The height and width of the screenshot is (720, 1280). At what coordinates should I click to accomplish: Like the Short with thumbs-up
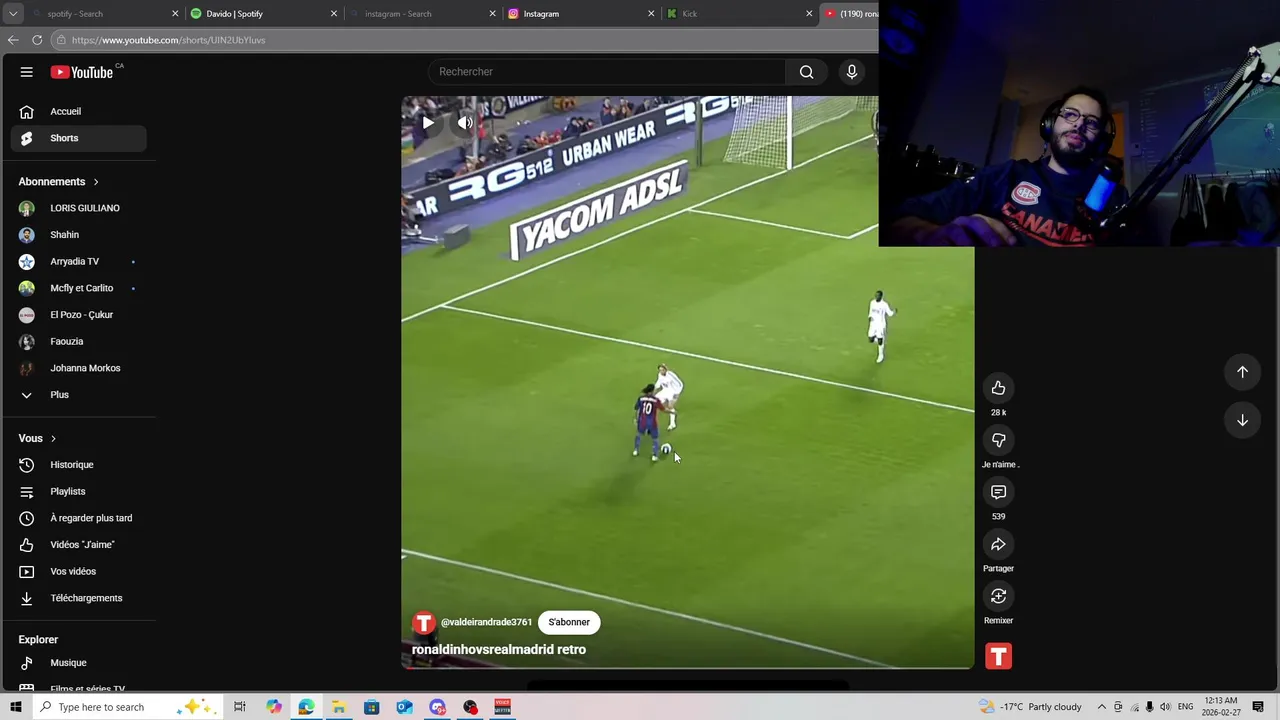pyautogui.click(x=998, y=388)
